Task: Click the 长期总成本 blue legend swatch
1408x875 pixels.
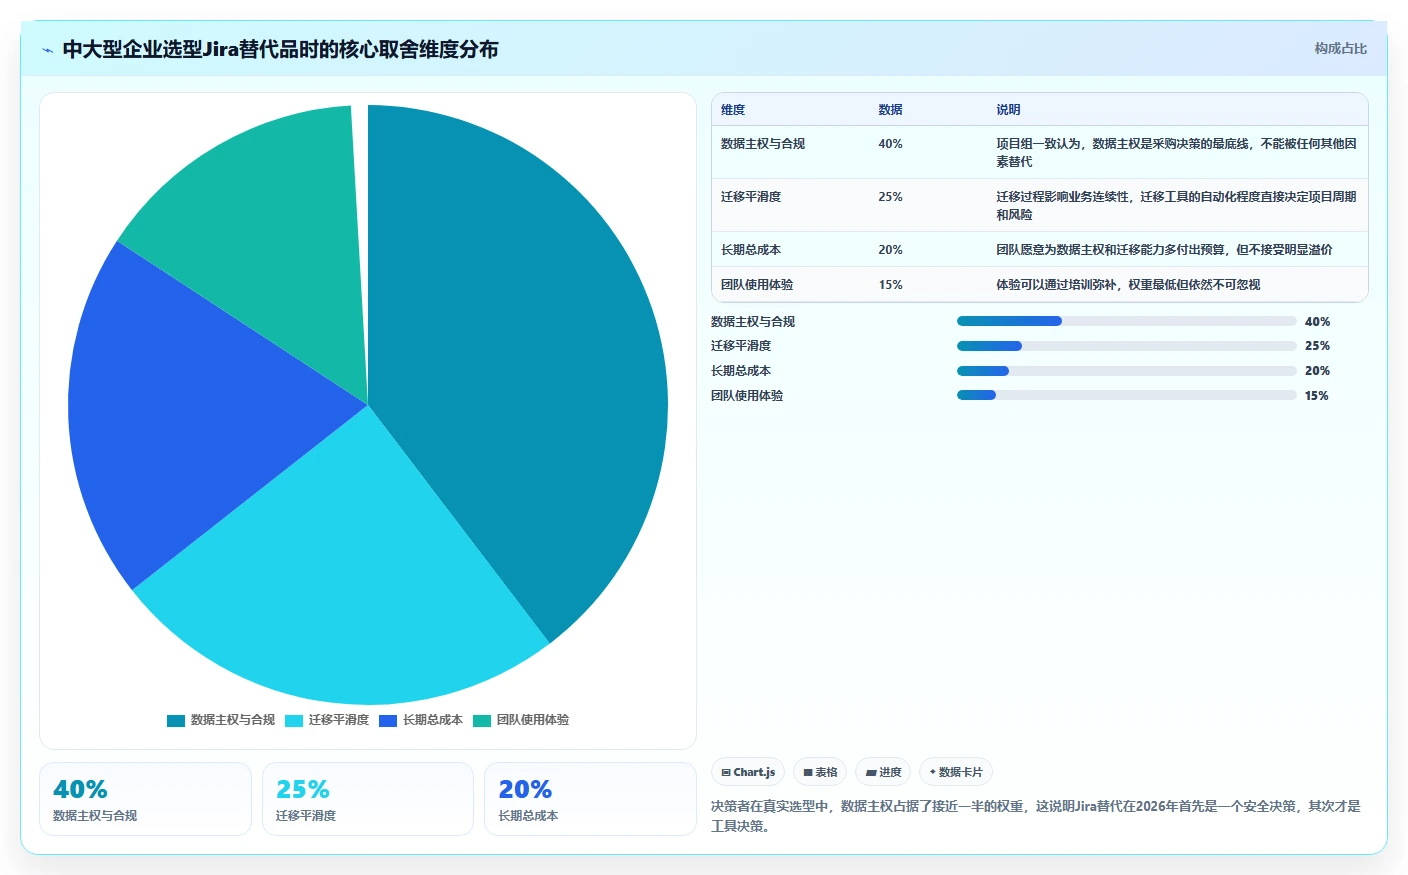Action: pyautogui.click(x=388, y=720)
